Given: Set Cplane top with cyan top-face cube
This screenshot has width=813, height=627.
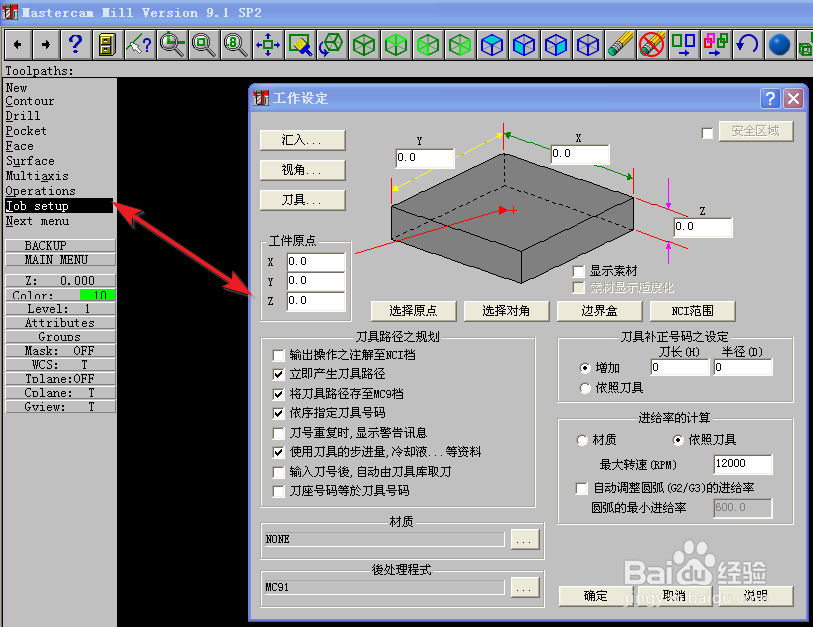Looking at the screenshot, I should click(492, 45).
